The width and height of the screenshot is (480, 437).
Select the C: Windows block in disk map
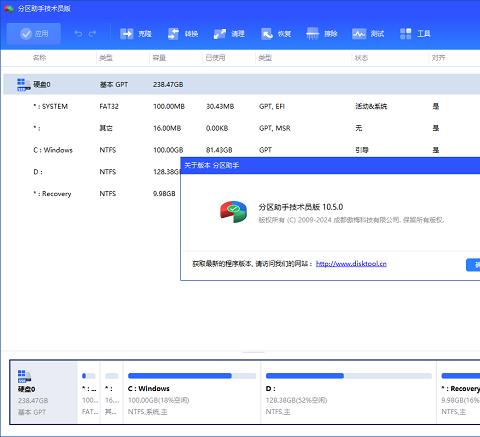point(192,392)
